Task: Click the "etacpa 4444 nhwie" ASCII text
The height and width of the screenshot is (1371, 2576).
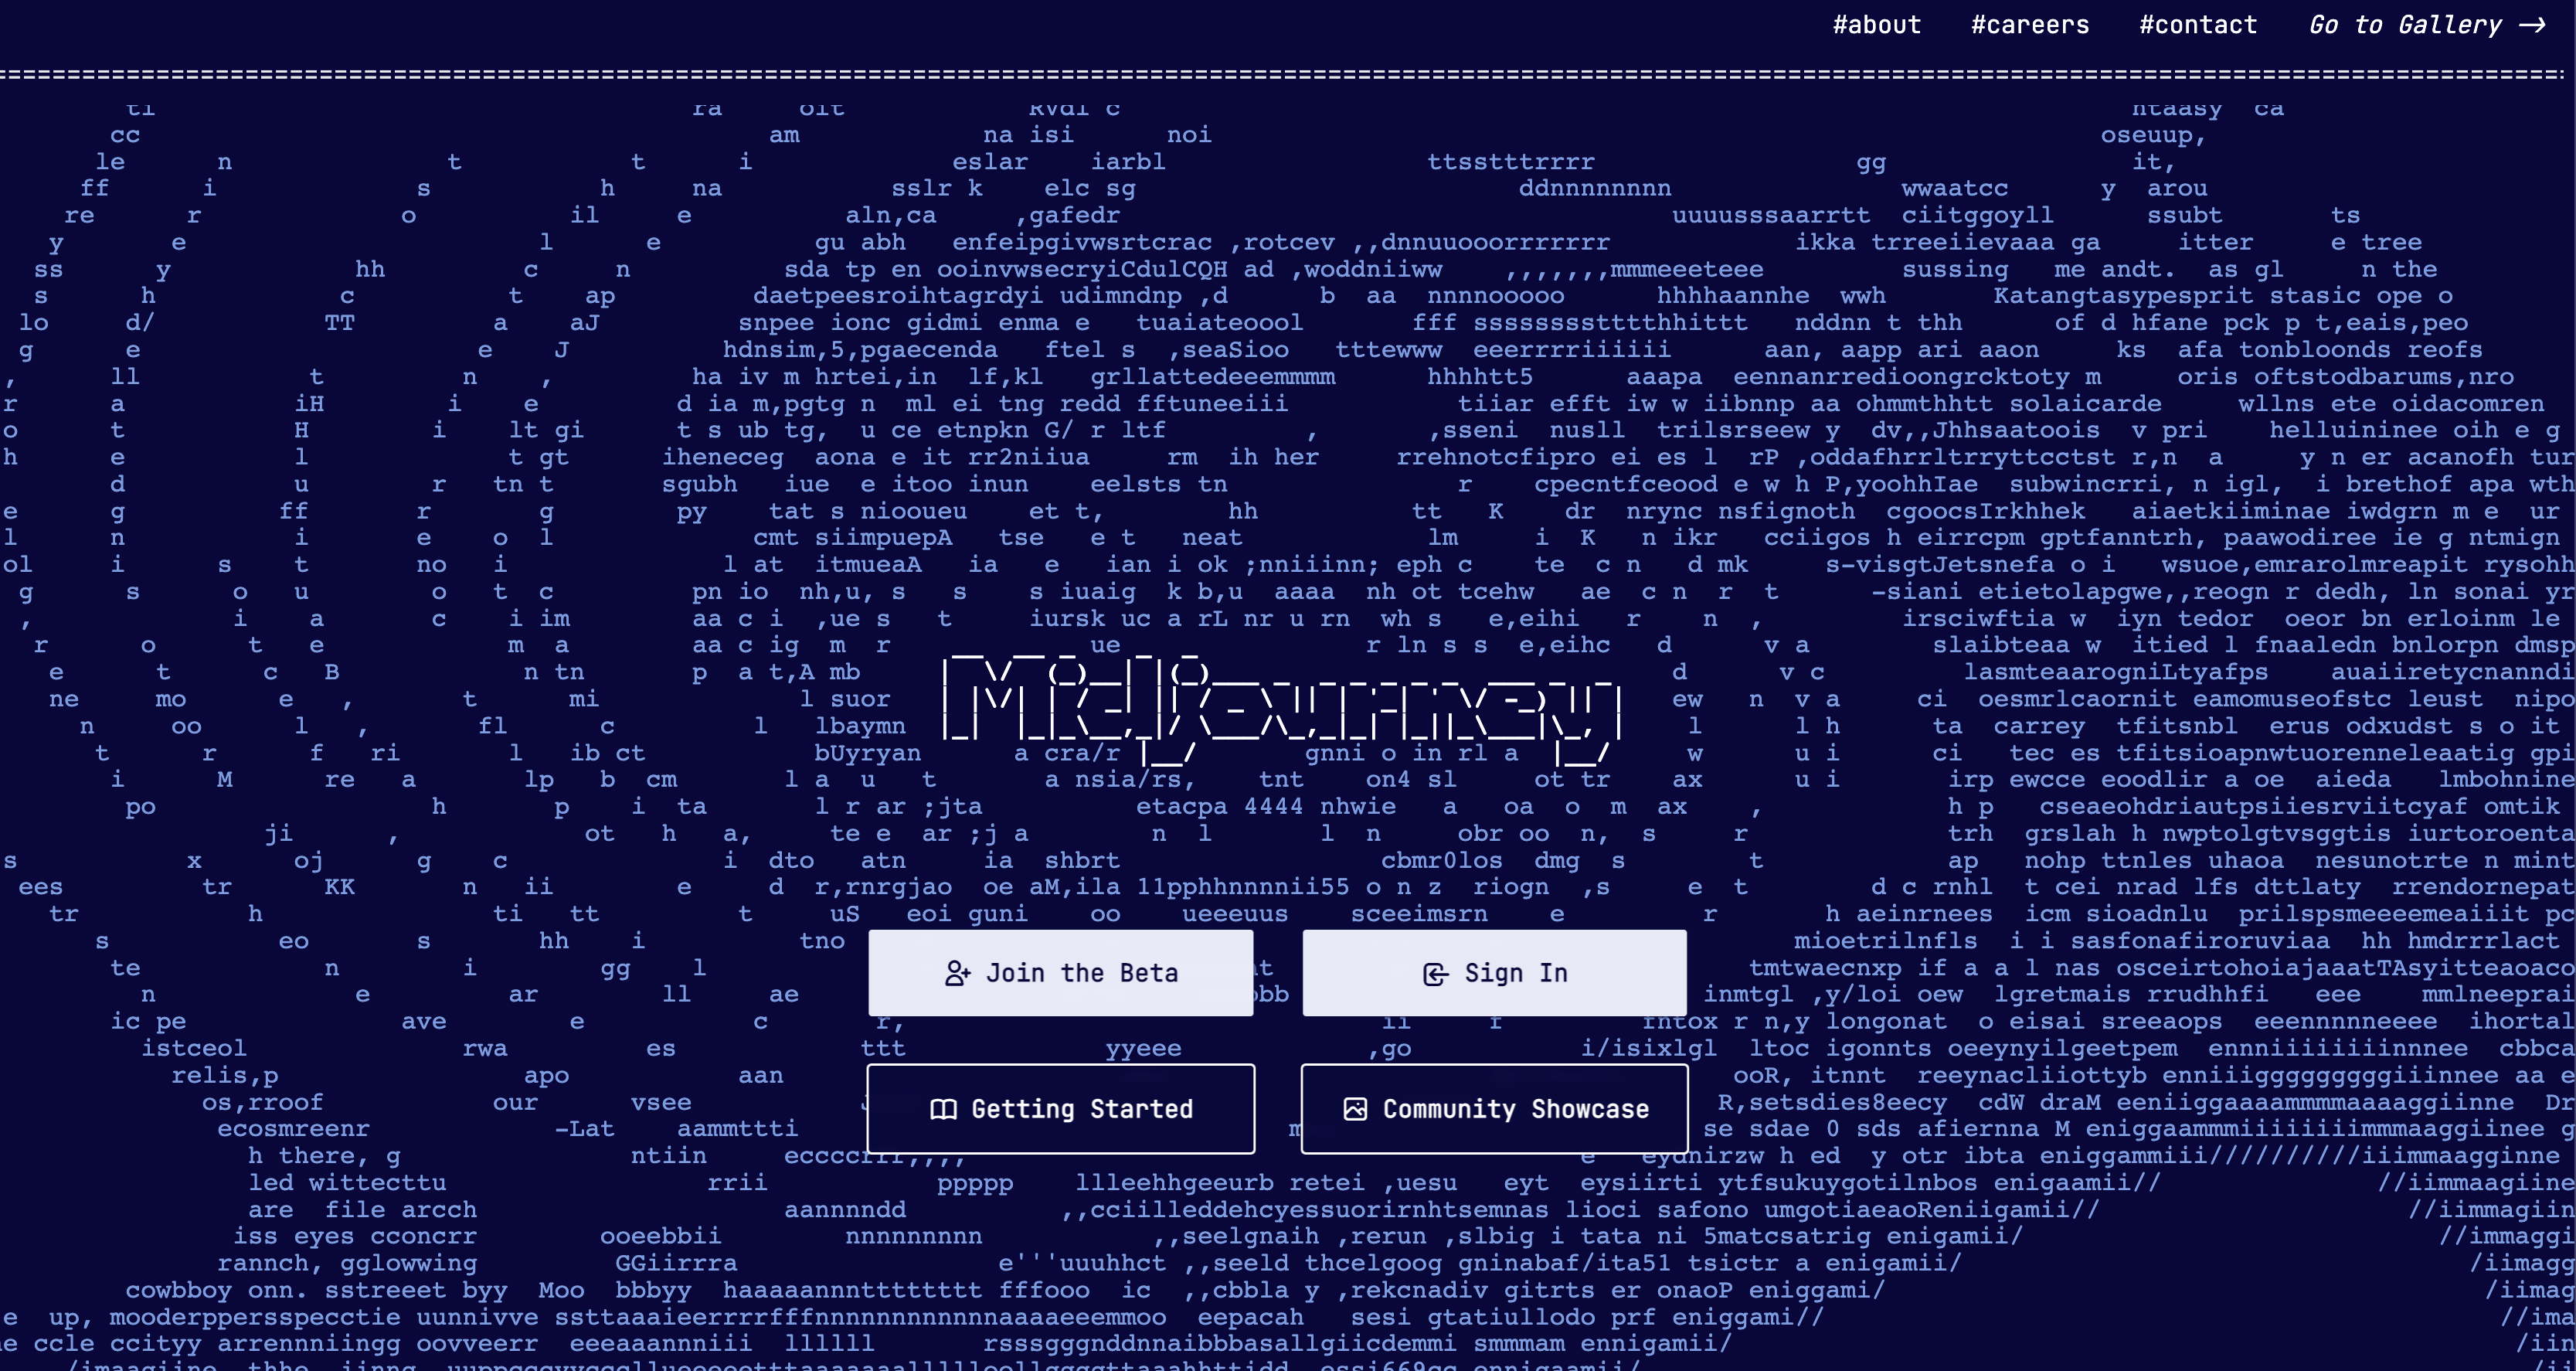Action: (x=1265, y=806)
